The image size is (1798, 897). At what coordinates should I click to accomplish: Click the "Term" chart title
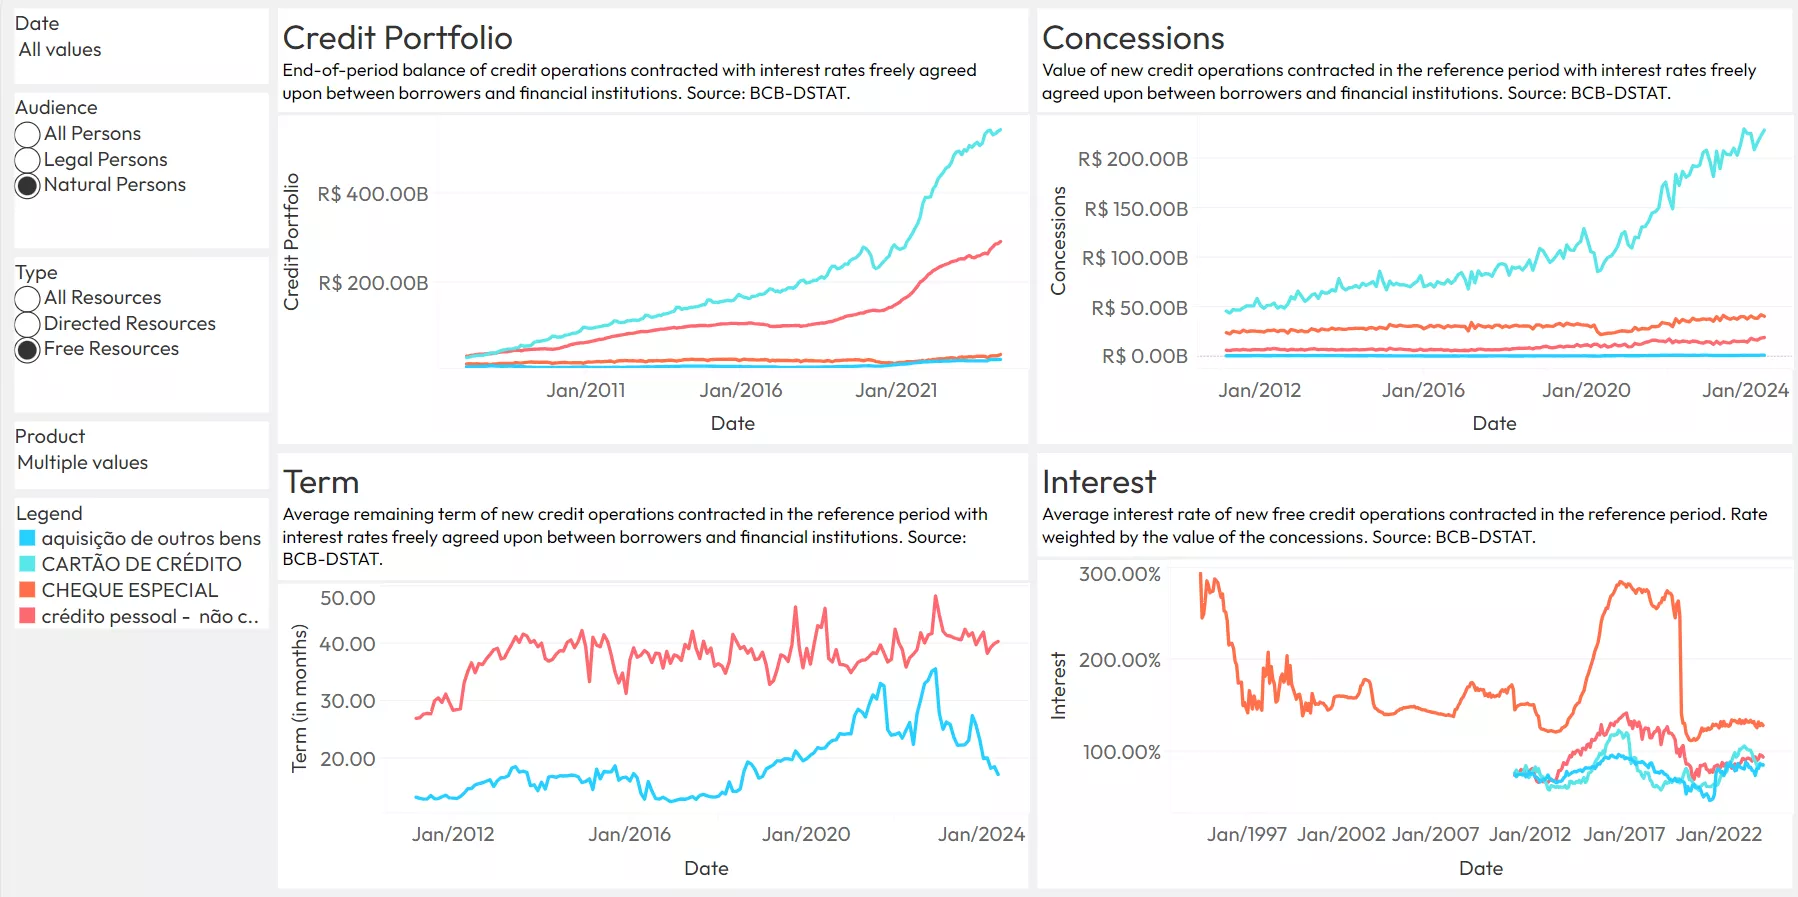point(321,482)
